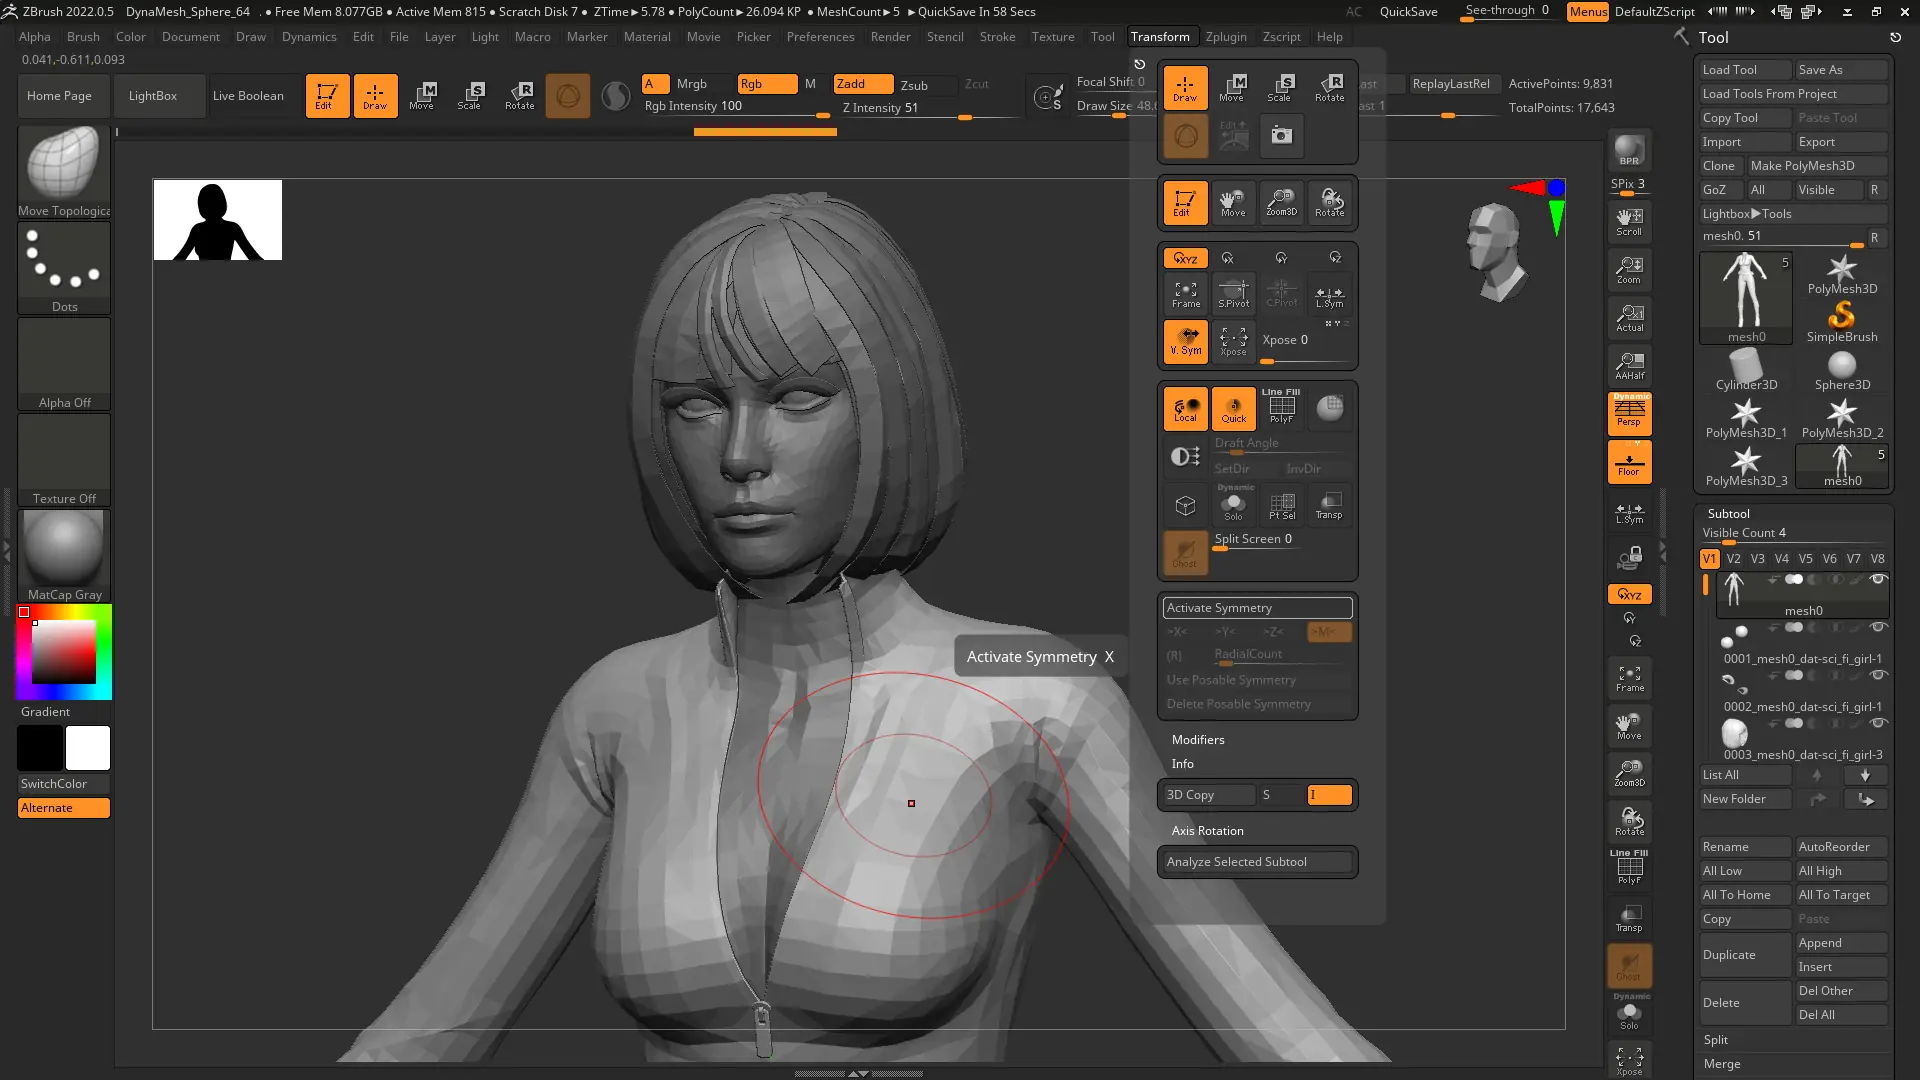Click the AAHalf icon on right shelf
Viewport: 1920px width, 1080px height.
coord(1629,365)
